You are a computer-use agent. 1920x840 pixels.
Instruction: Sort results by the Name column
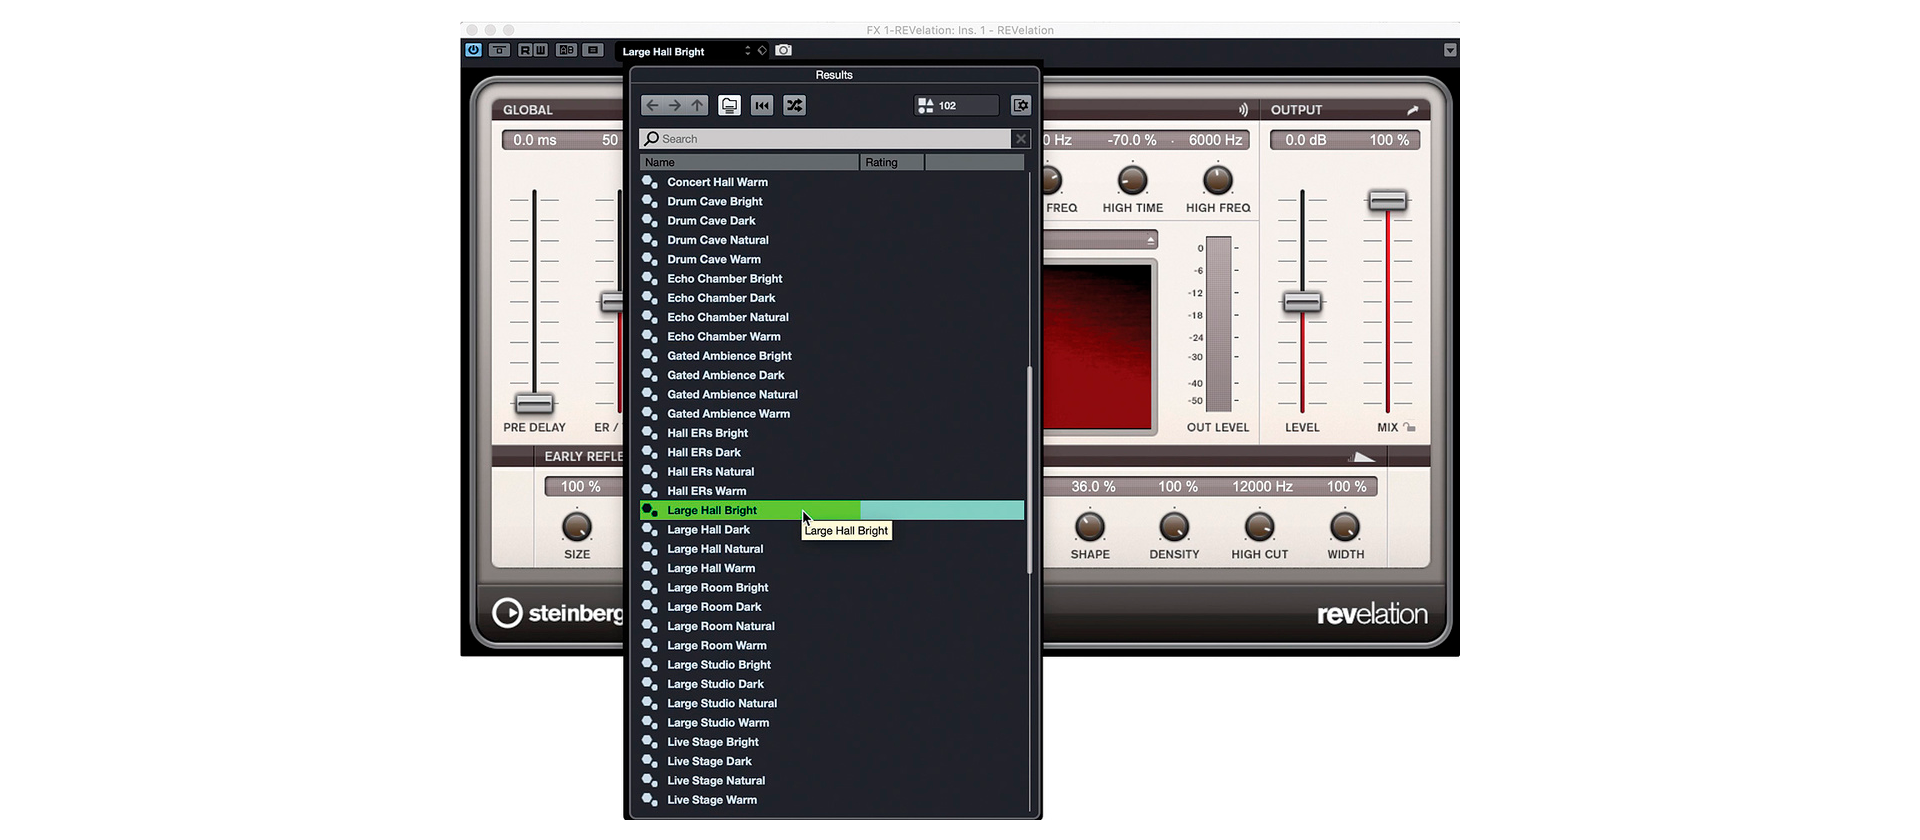(749, 162)
